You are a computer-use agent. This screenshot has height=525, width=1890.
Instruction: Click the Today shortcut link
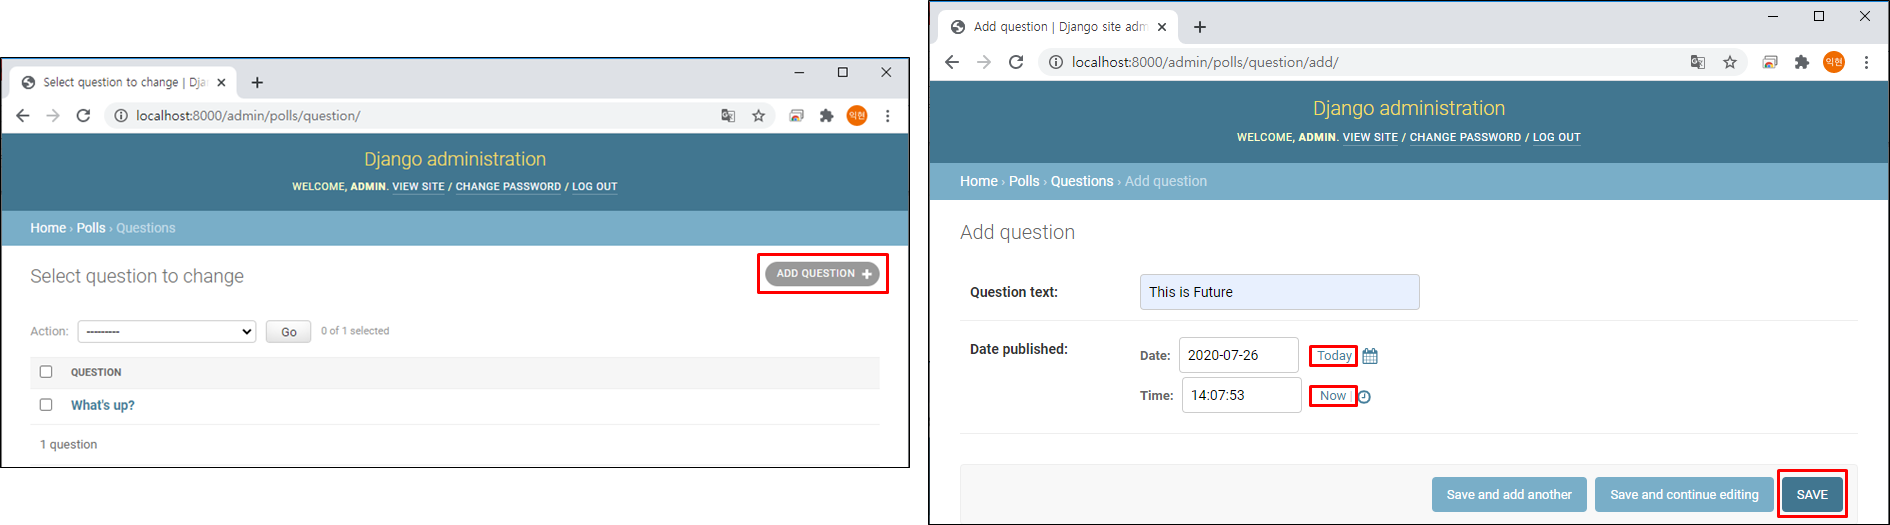pos(1334,355)
